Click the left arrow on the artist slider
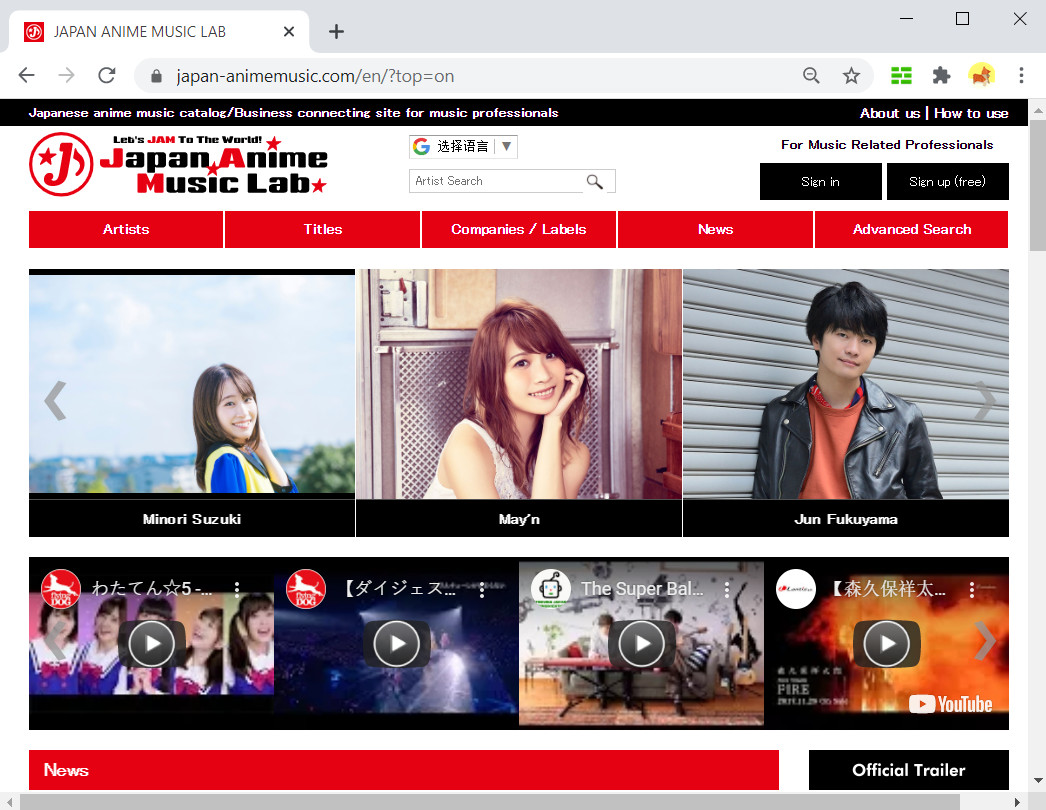Image resolution: width=1046 pixels, height=810 pixels. 53,401
